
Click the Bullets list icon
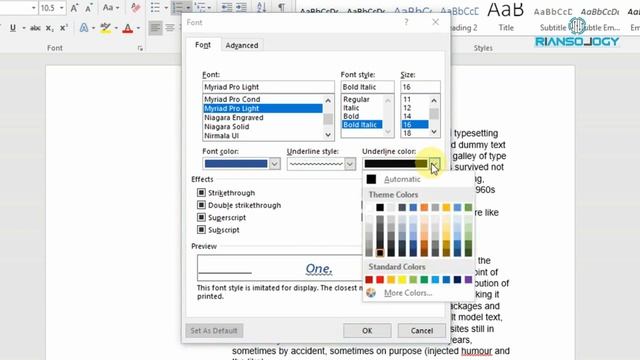coord(155,8)
